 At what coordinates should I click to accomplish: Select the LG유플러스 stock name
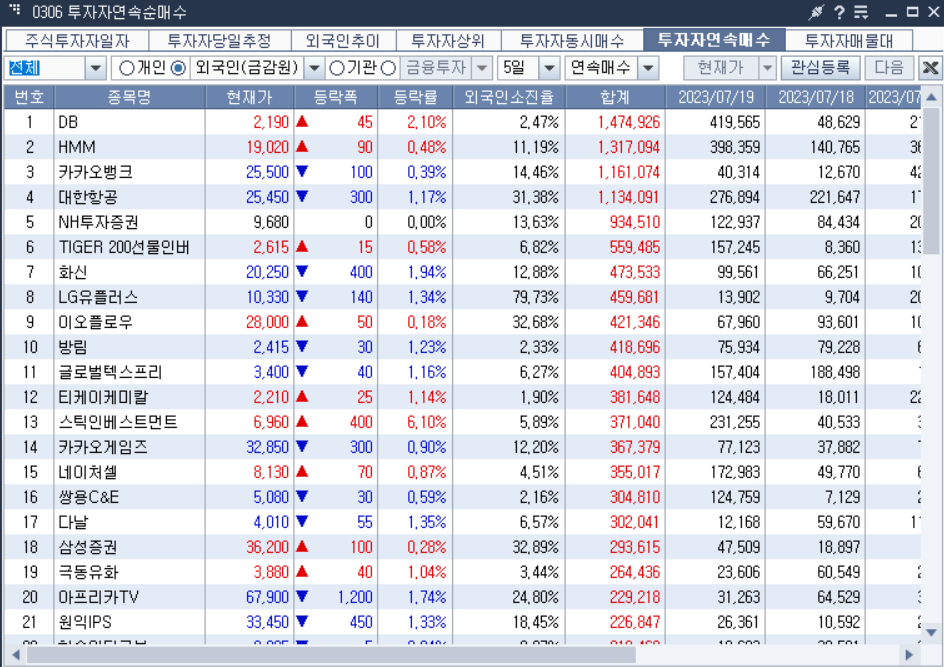[98, 297]
